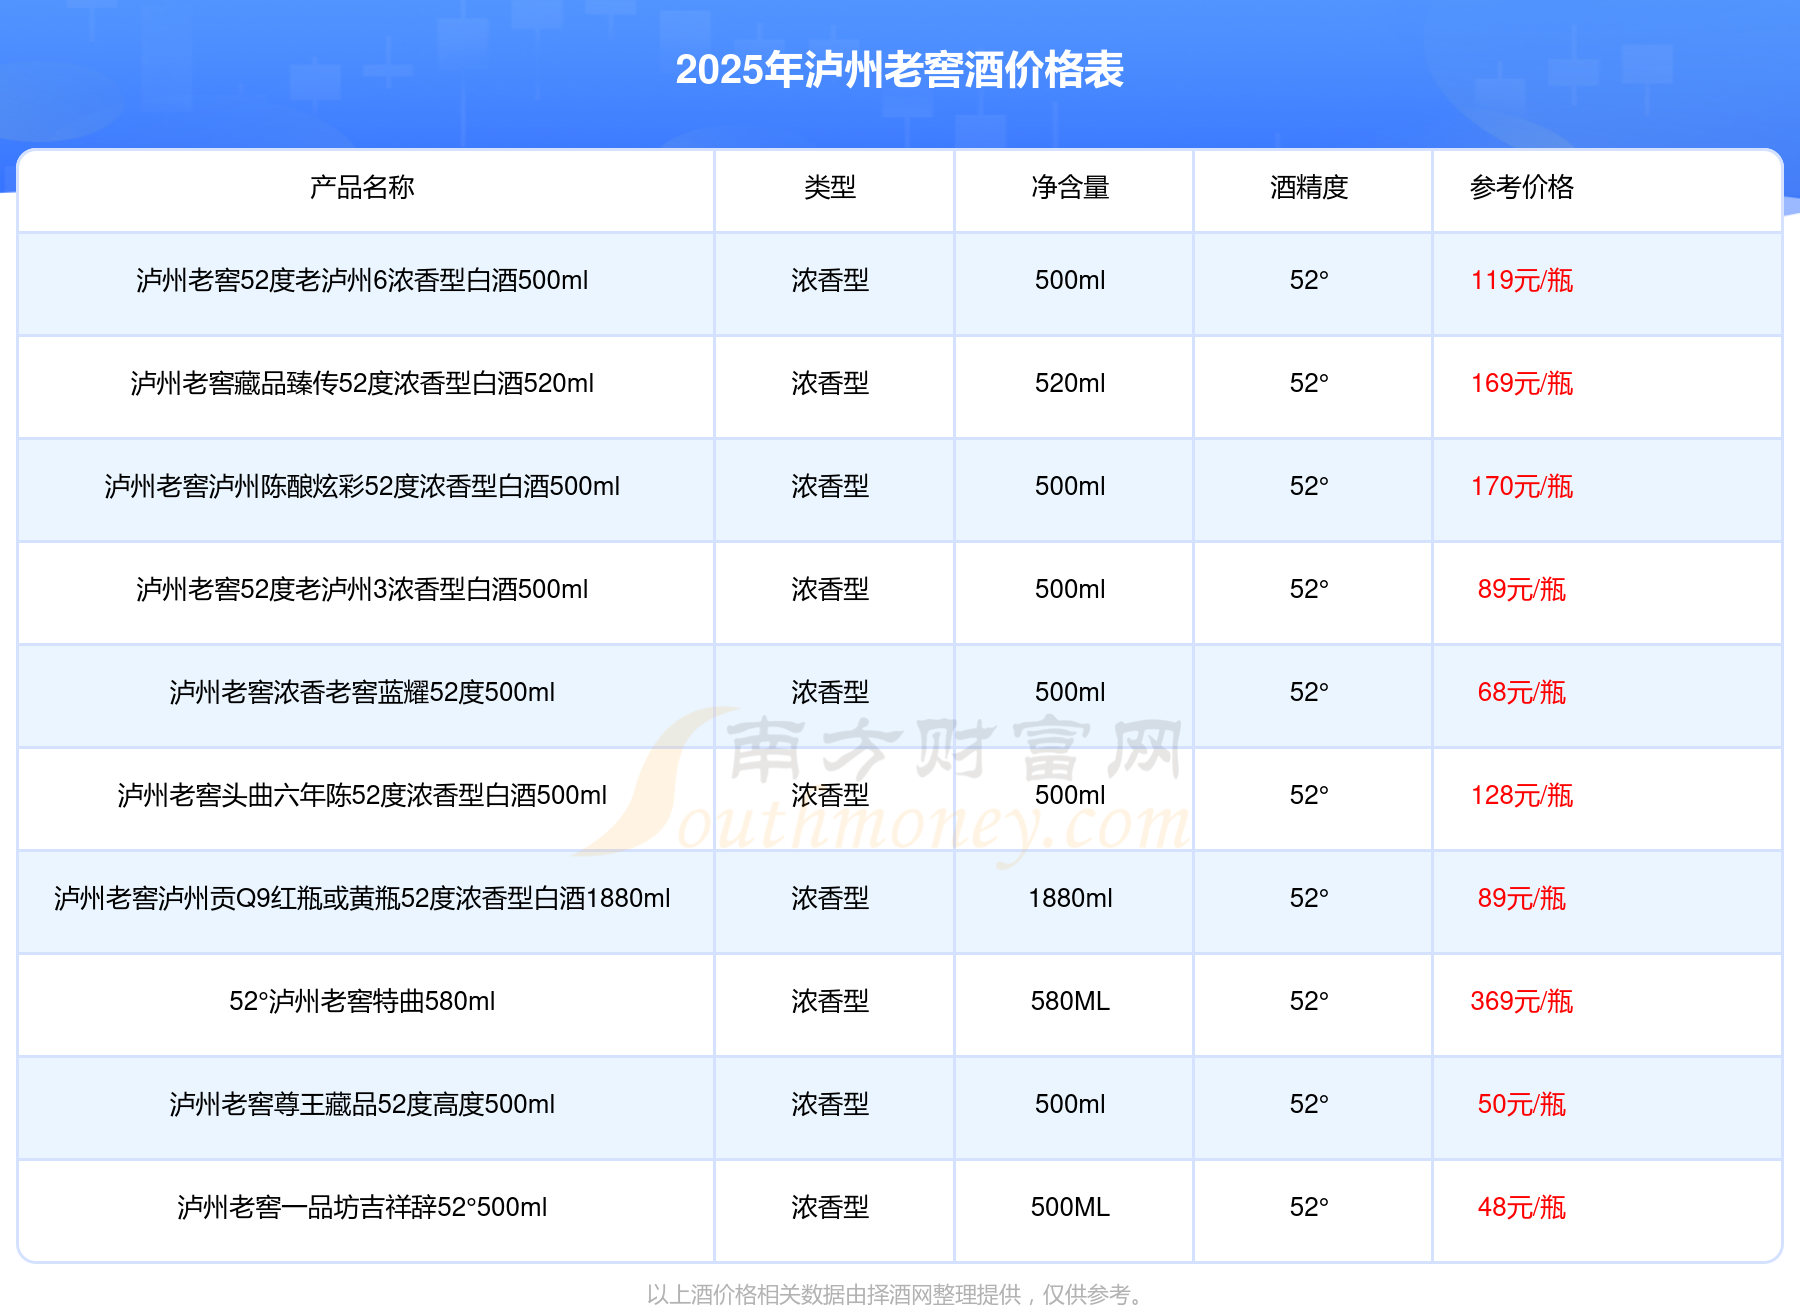Select the "产品名称" column header
This screenshot has height=1310, width=1800.
pos(362,187)
